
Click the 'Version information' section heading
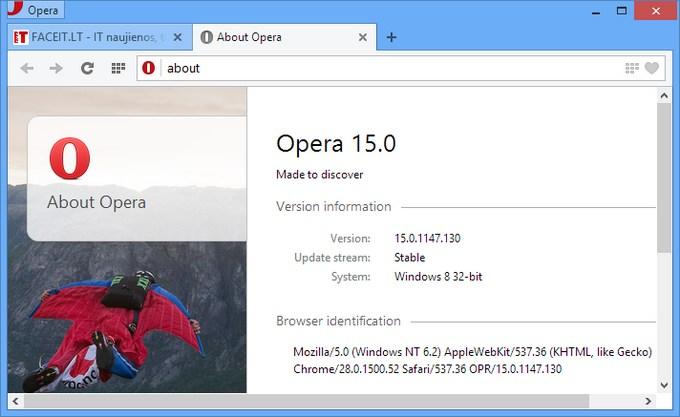point(334,206)
